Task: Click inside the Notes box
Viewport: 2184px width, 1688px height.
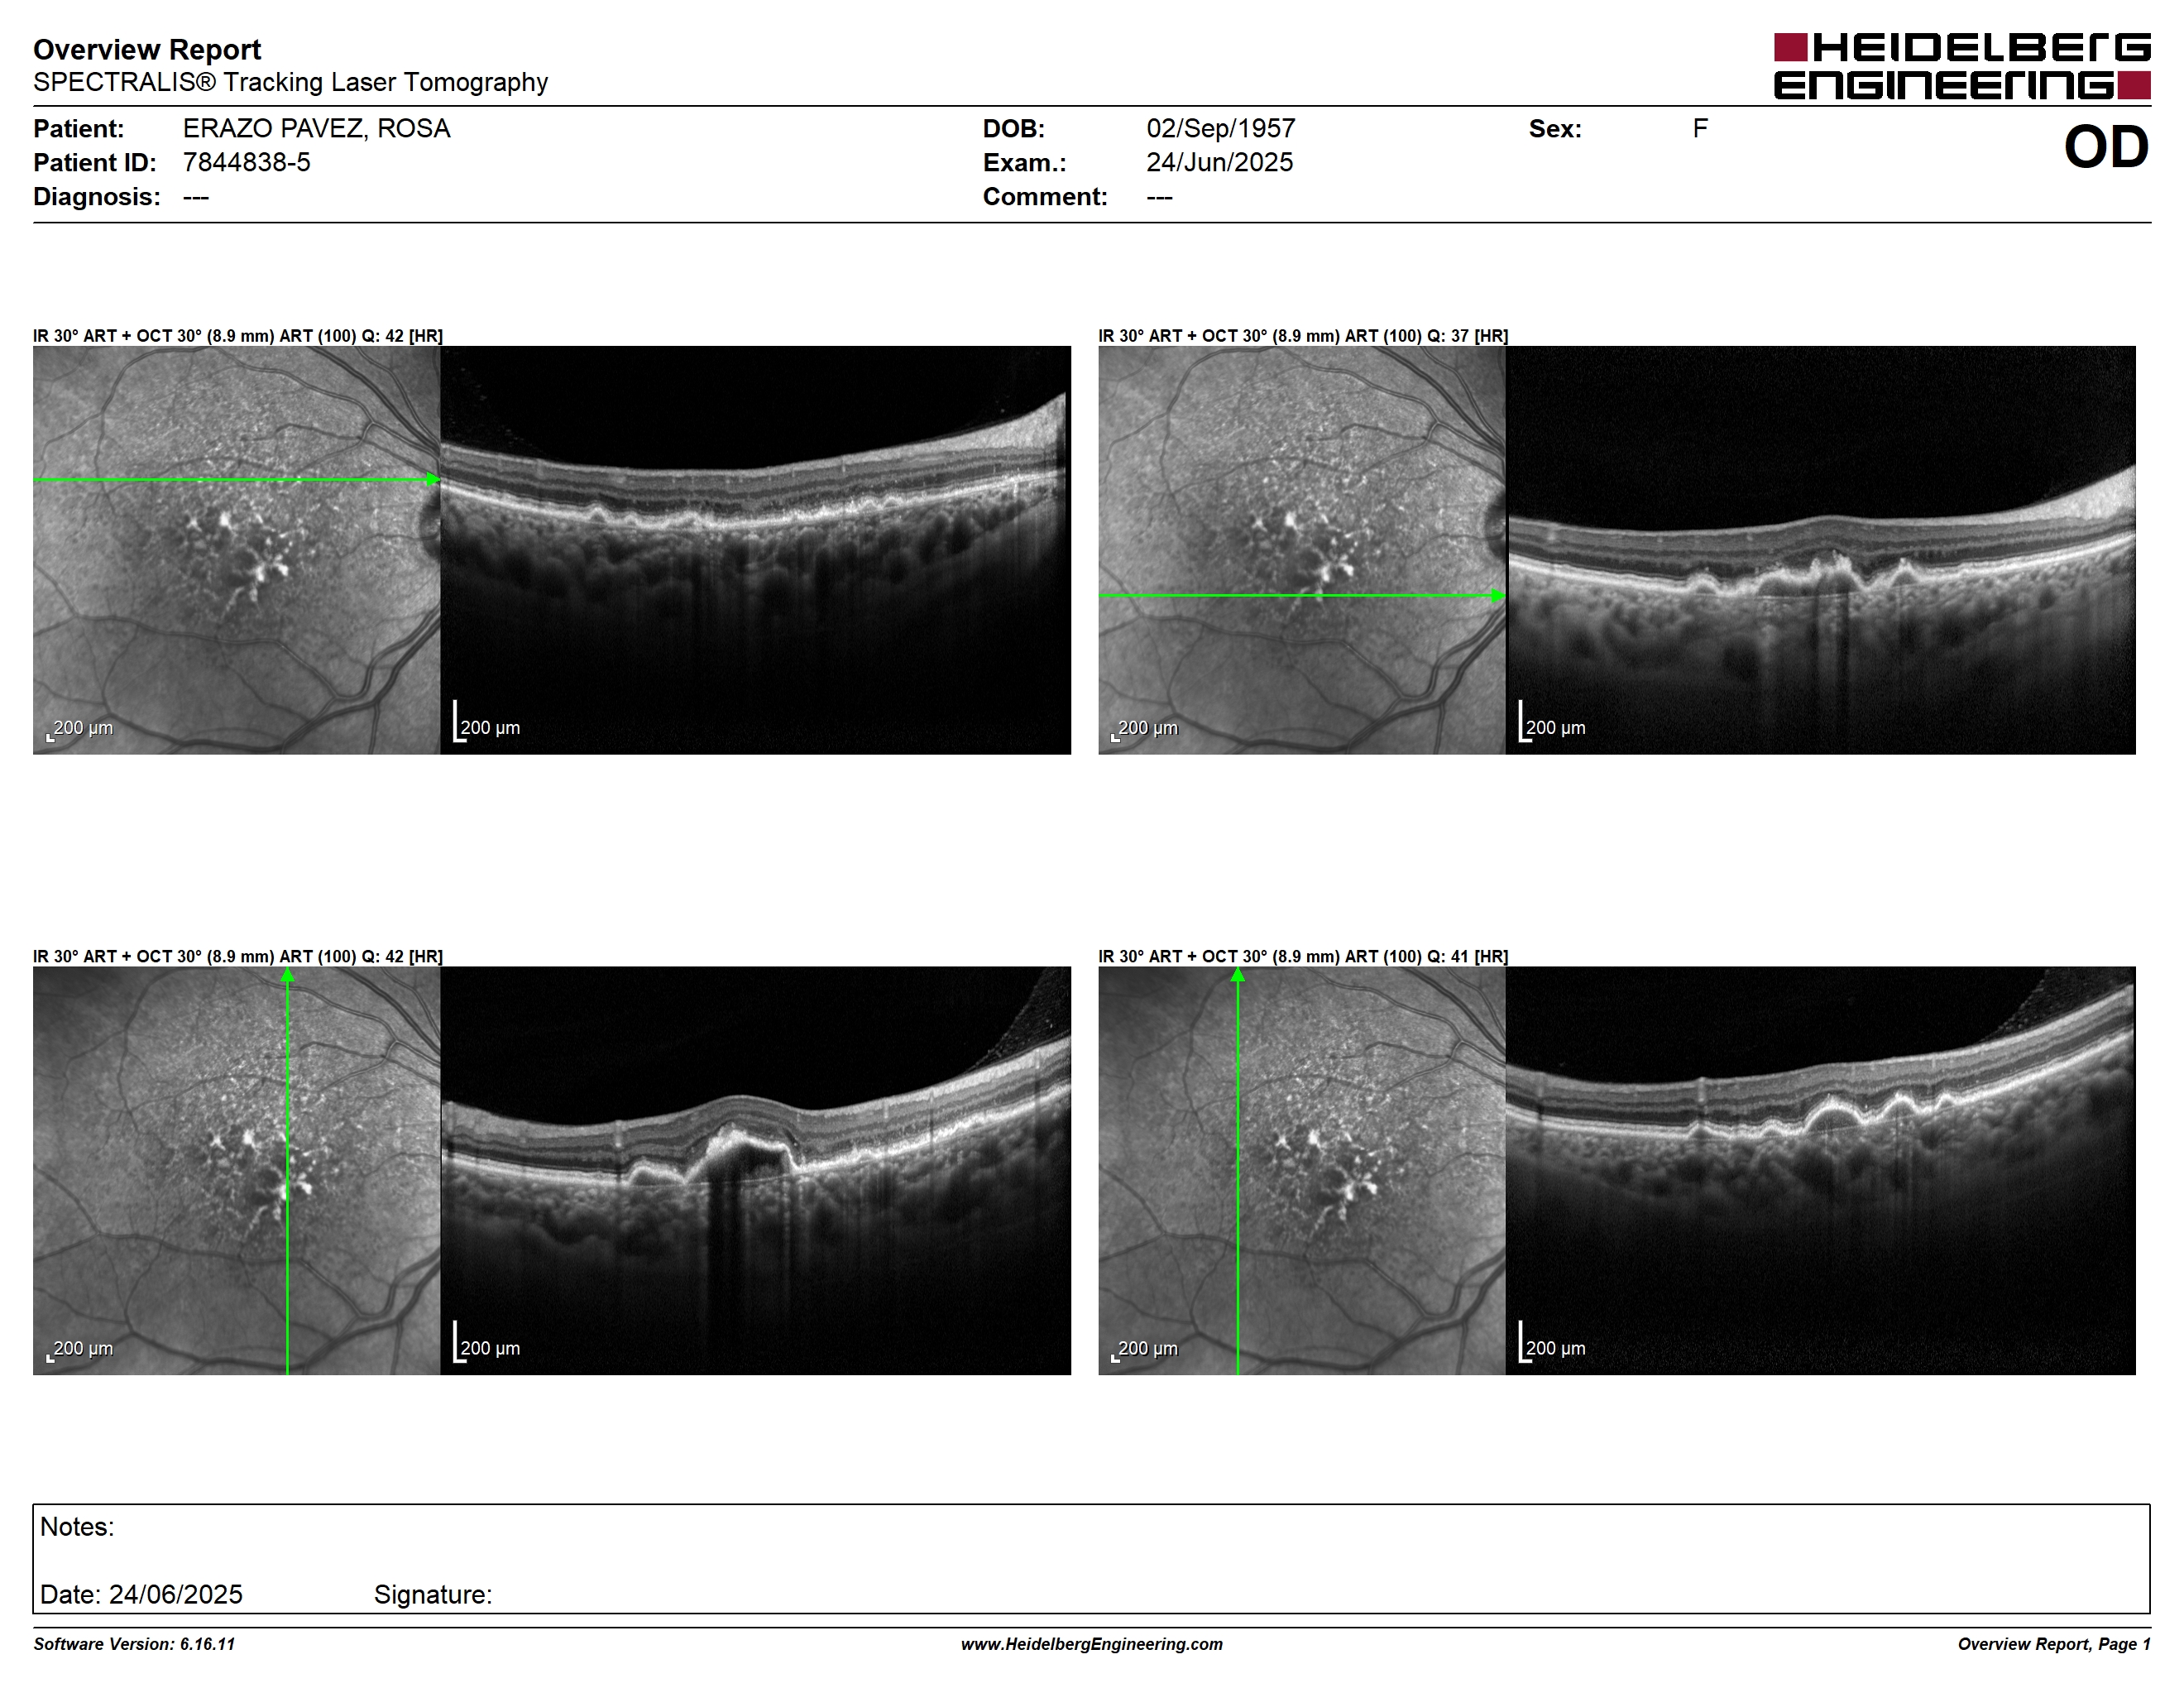Action: click(x=1091, y=1558)
